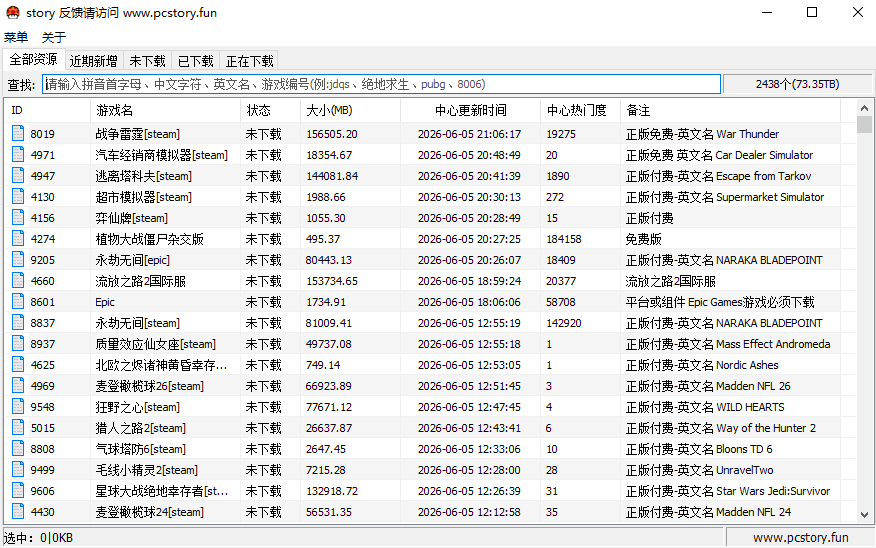Viewport: 876px width, 548px height.
Task: Select the 植物大战僵尸杂交版 game name
Action: point(150,239)
